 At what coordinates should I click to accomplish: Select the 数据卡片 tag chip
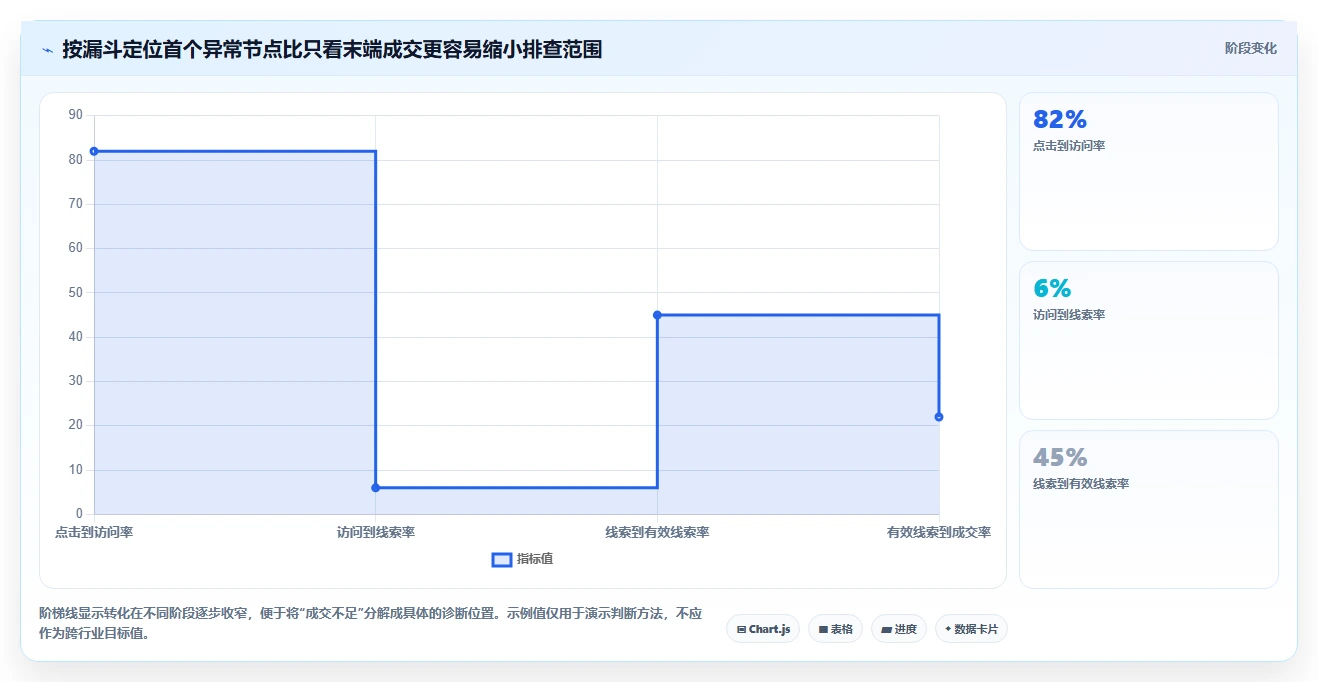[x=971, y=629]
